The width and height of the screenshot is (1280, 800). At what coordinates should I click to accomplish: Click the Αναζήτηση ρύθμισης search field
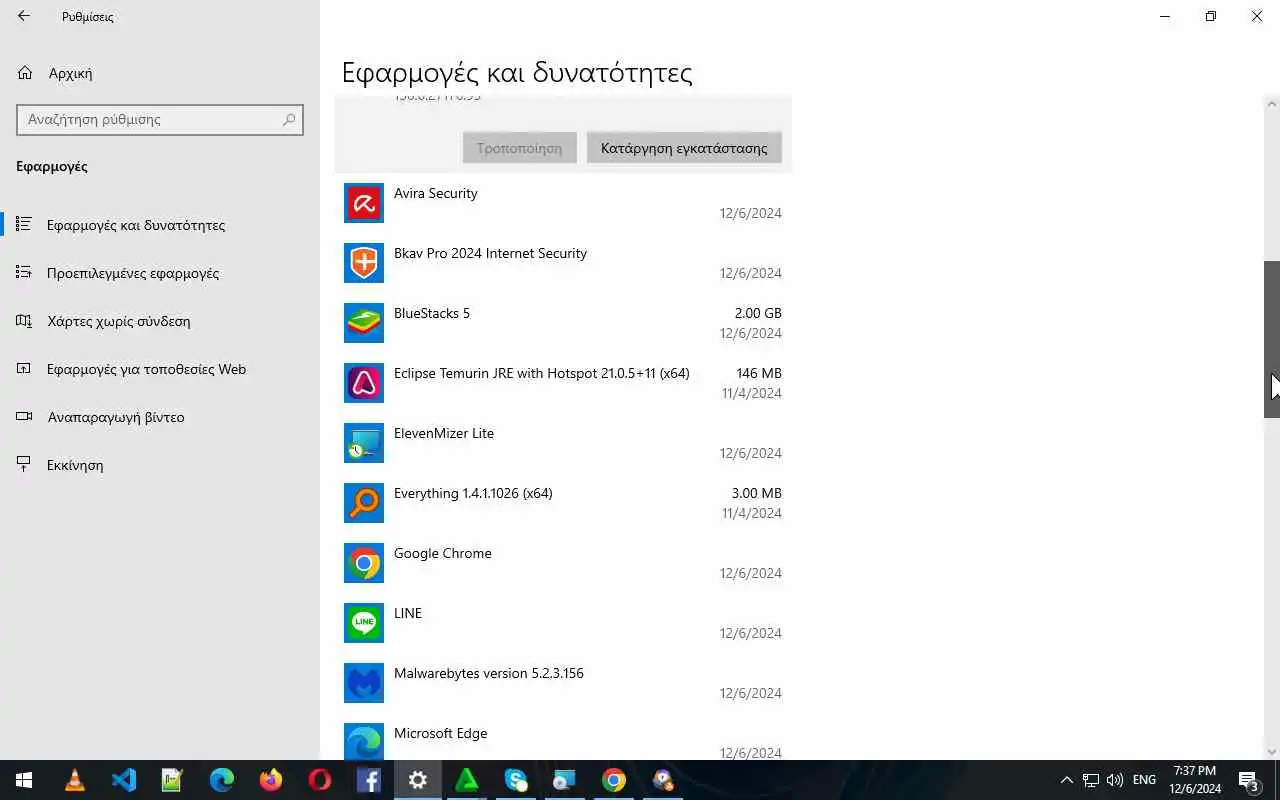pos(160,119)
